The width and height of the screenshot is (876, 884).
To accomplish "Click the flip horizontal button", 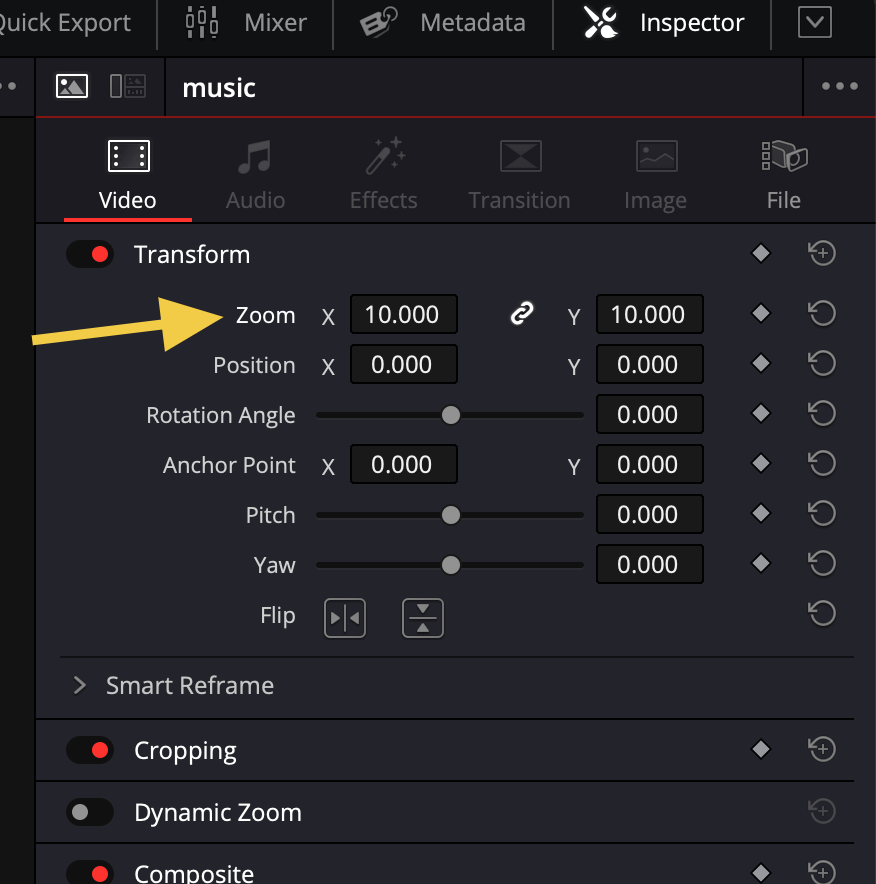I will click(345, 618).
